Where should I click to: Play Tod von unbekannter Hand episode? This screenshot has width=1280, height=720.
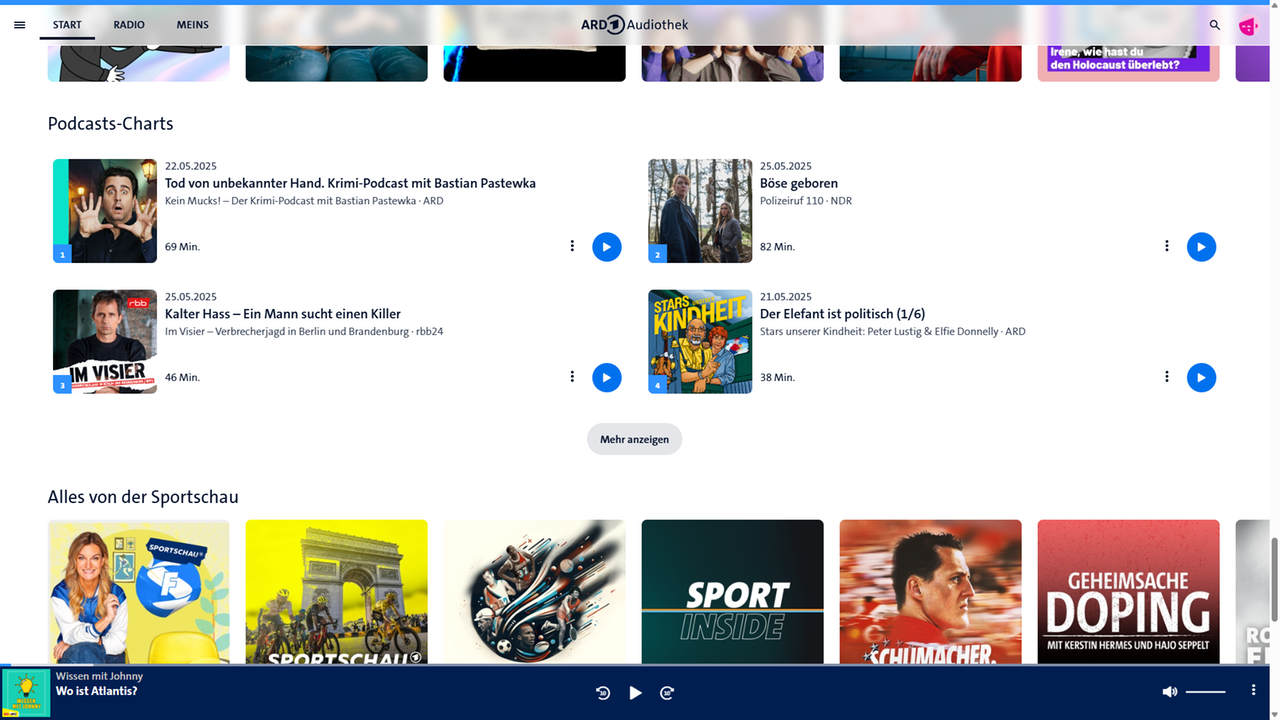pyautogui.click(x=607, y=247)
